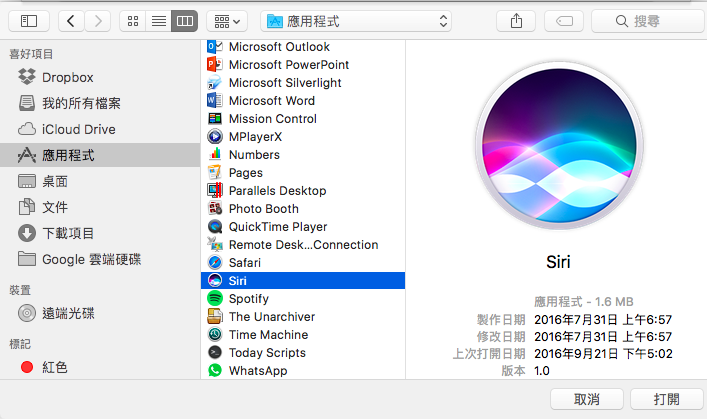The image size is (707, 419).
Task: Select Parallels Desktop app
Action: point(303,191)
